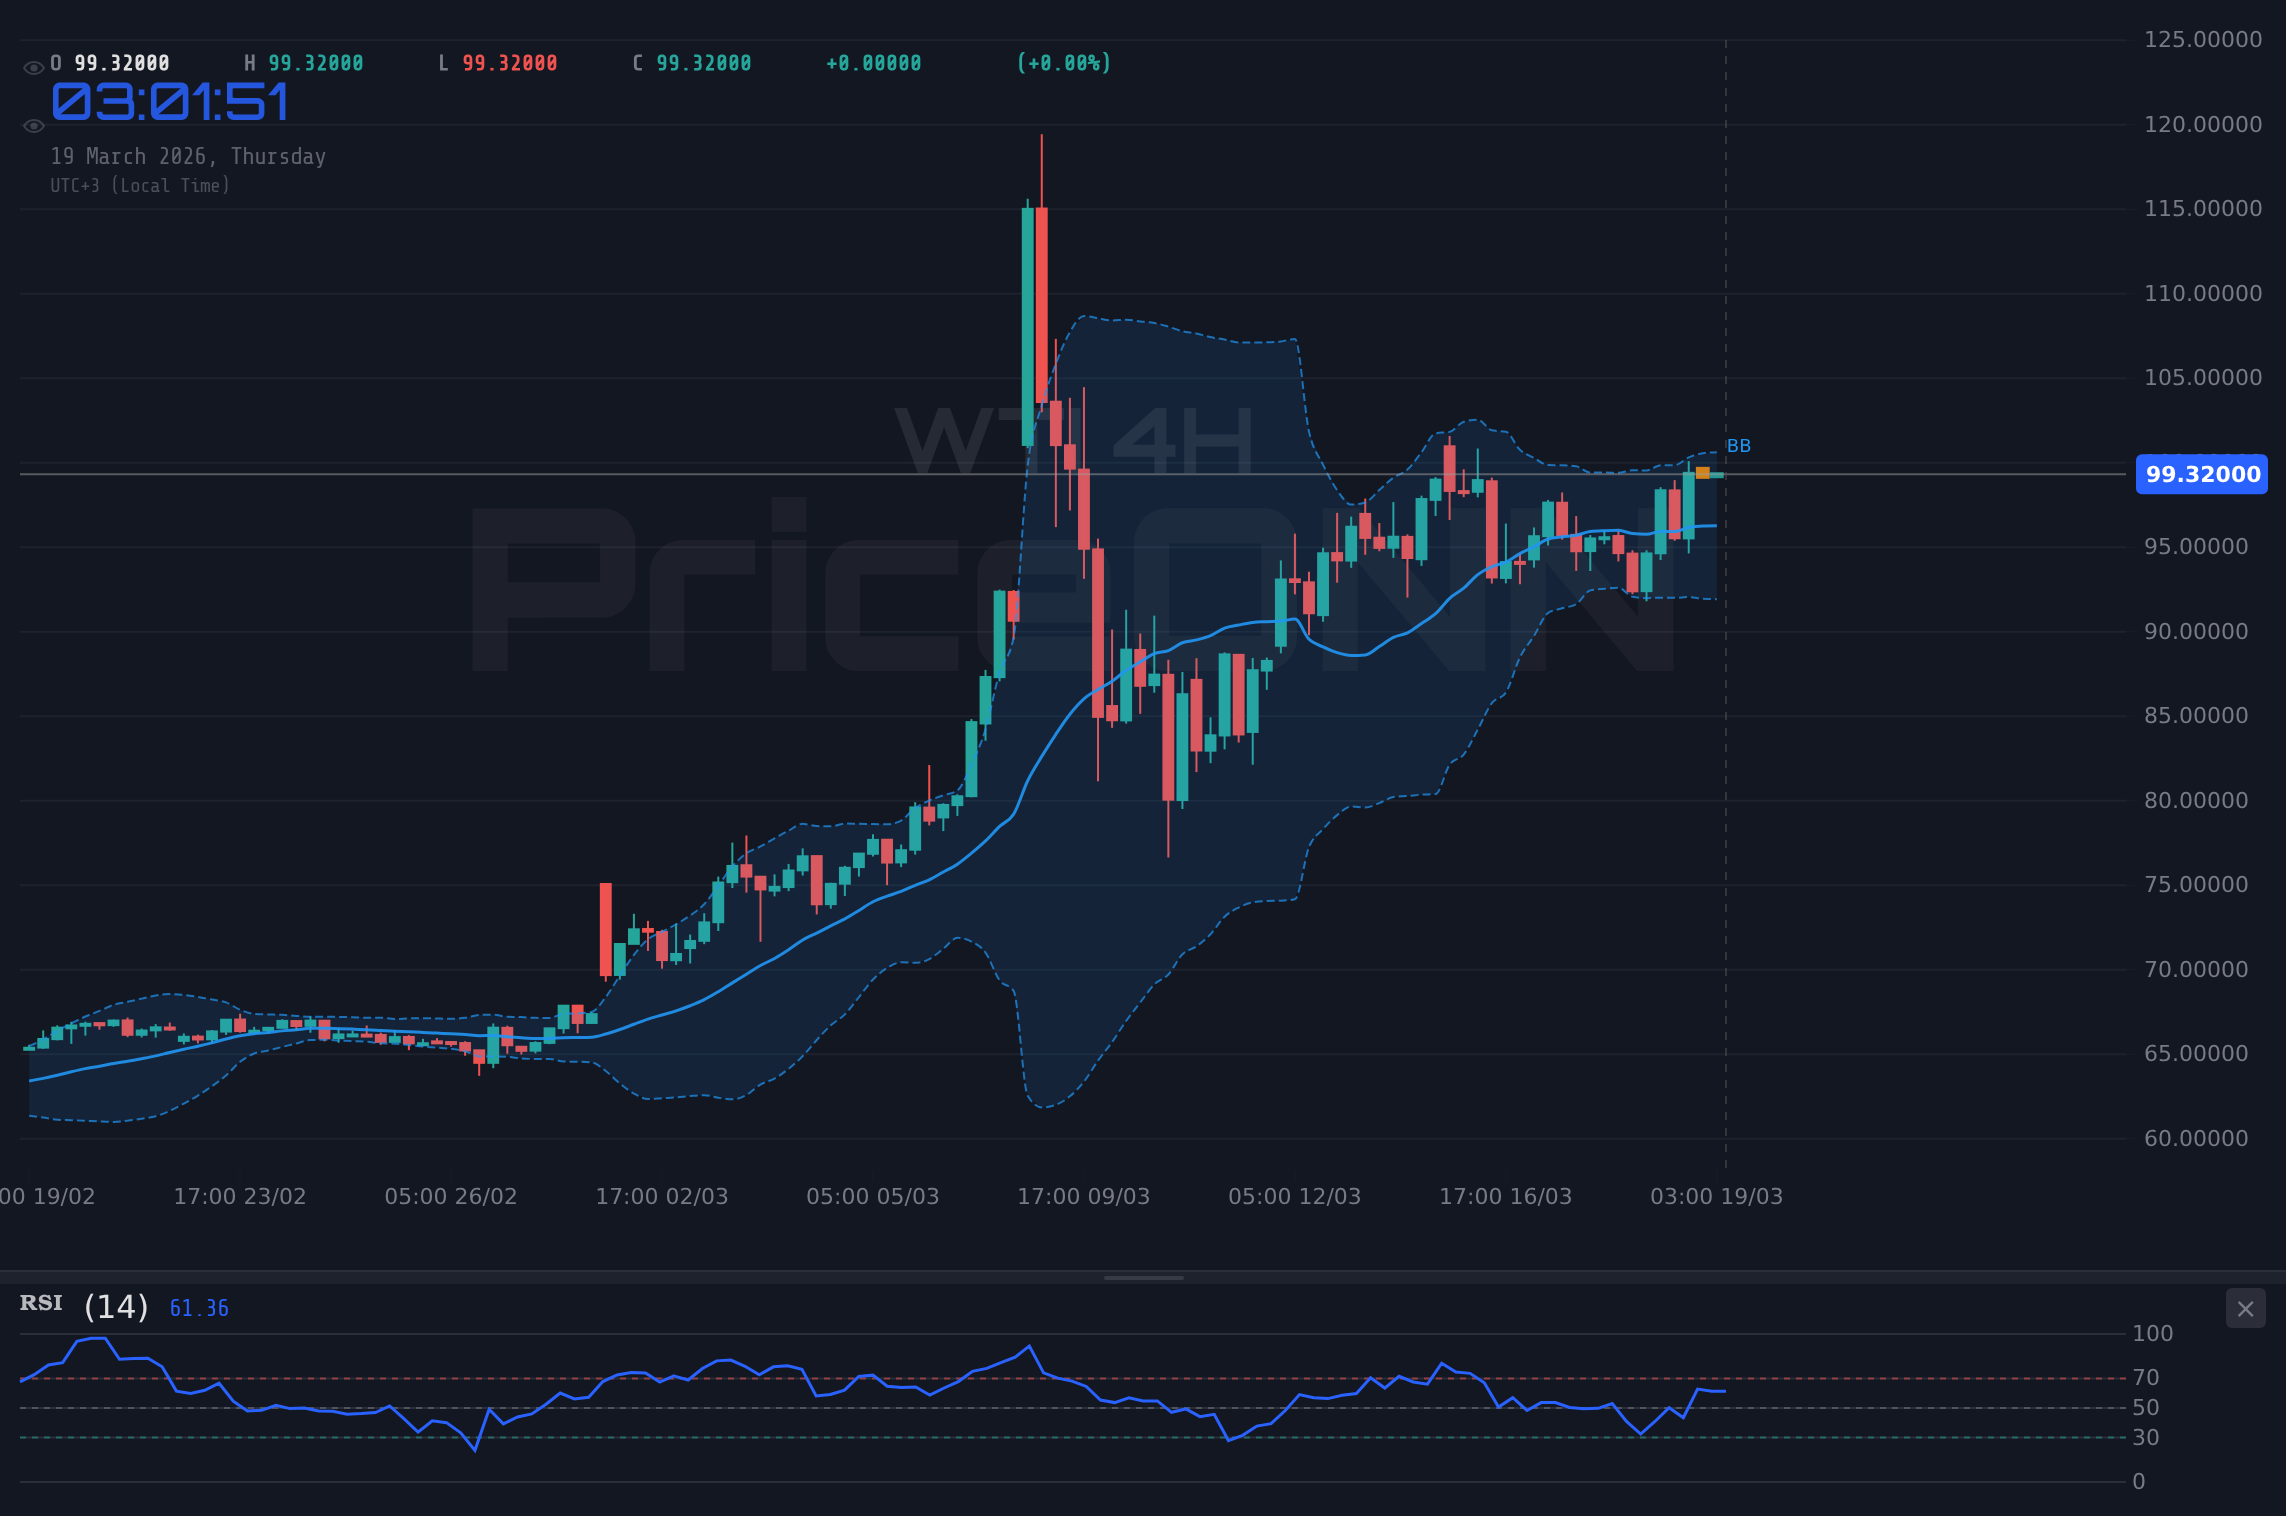Click the 05:00 12/03 time axis label

click(x=1294, y=1197)
